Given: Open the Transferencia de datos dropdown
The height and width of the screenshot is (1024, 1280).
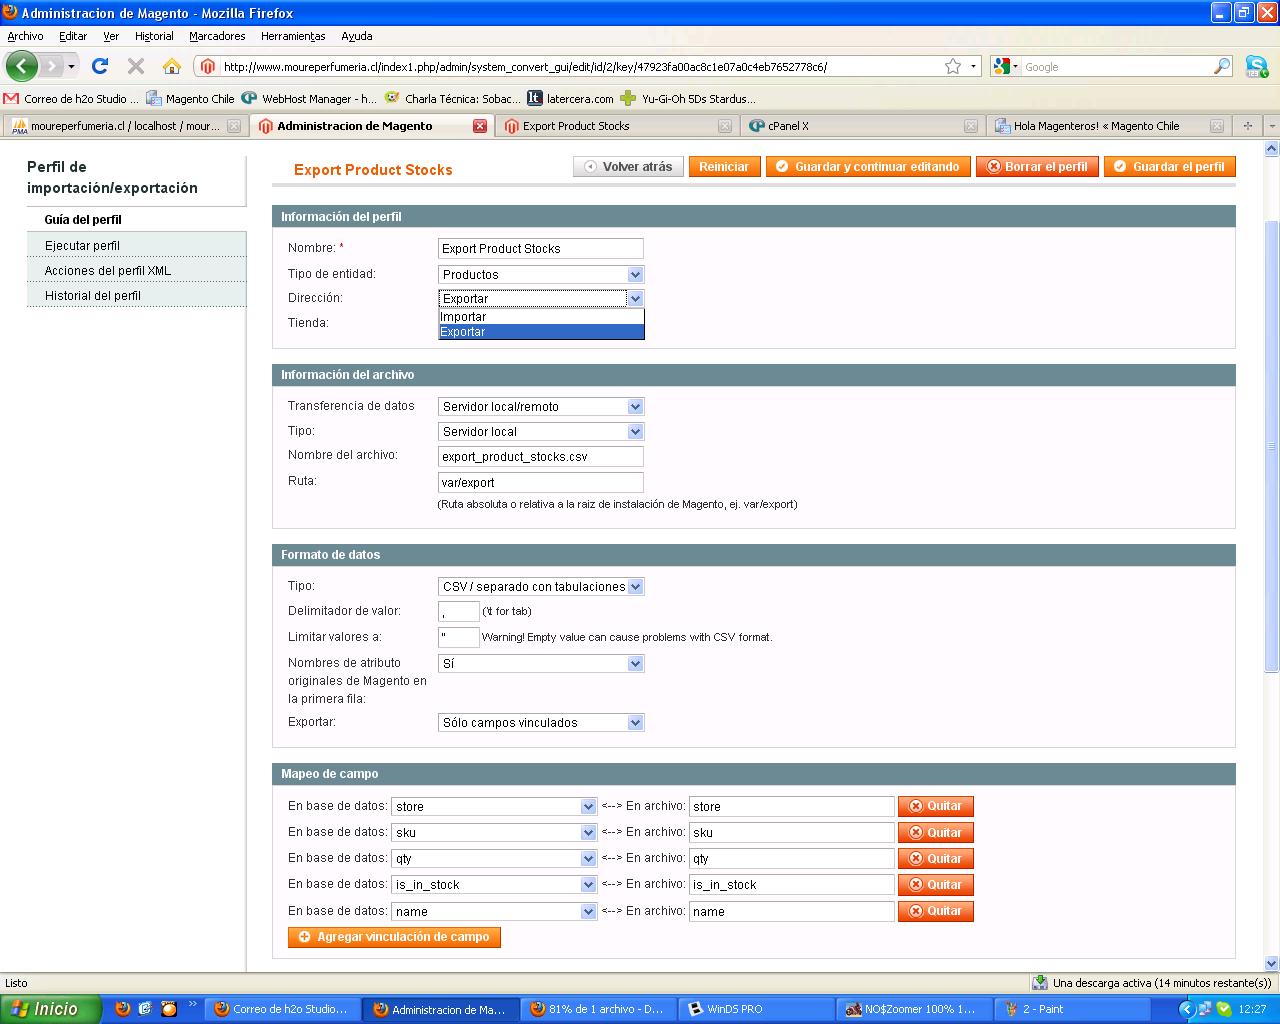Looking at the screenshot, I should click(541, 406).
